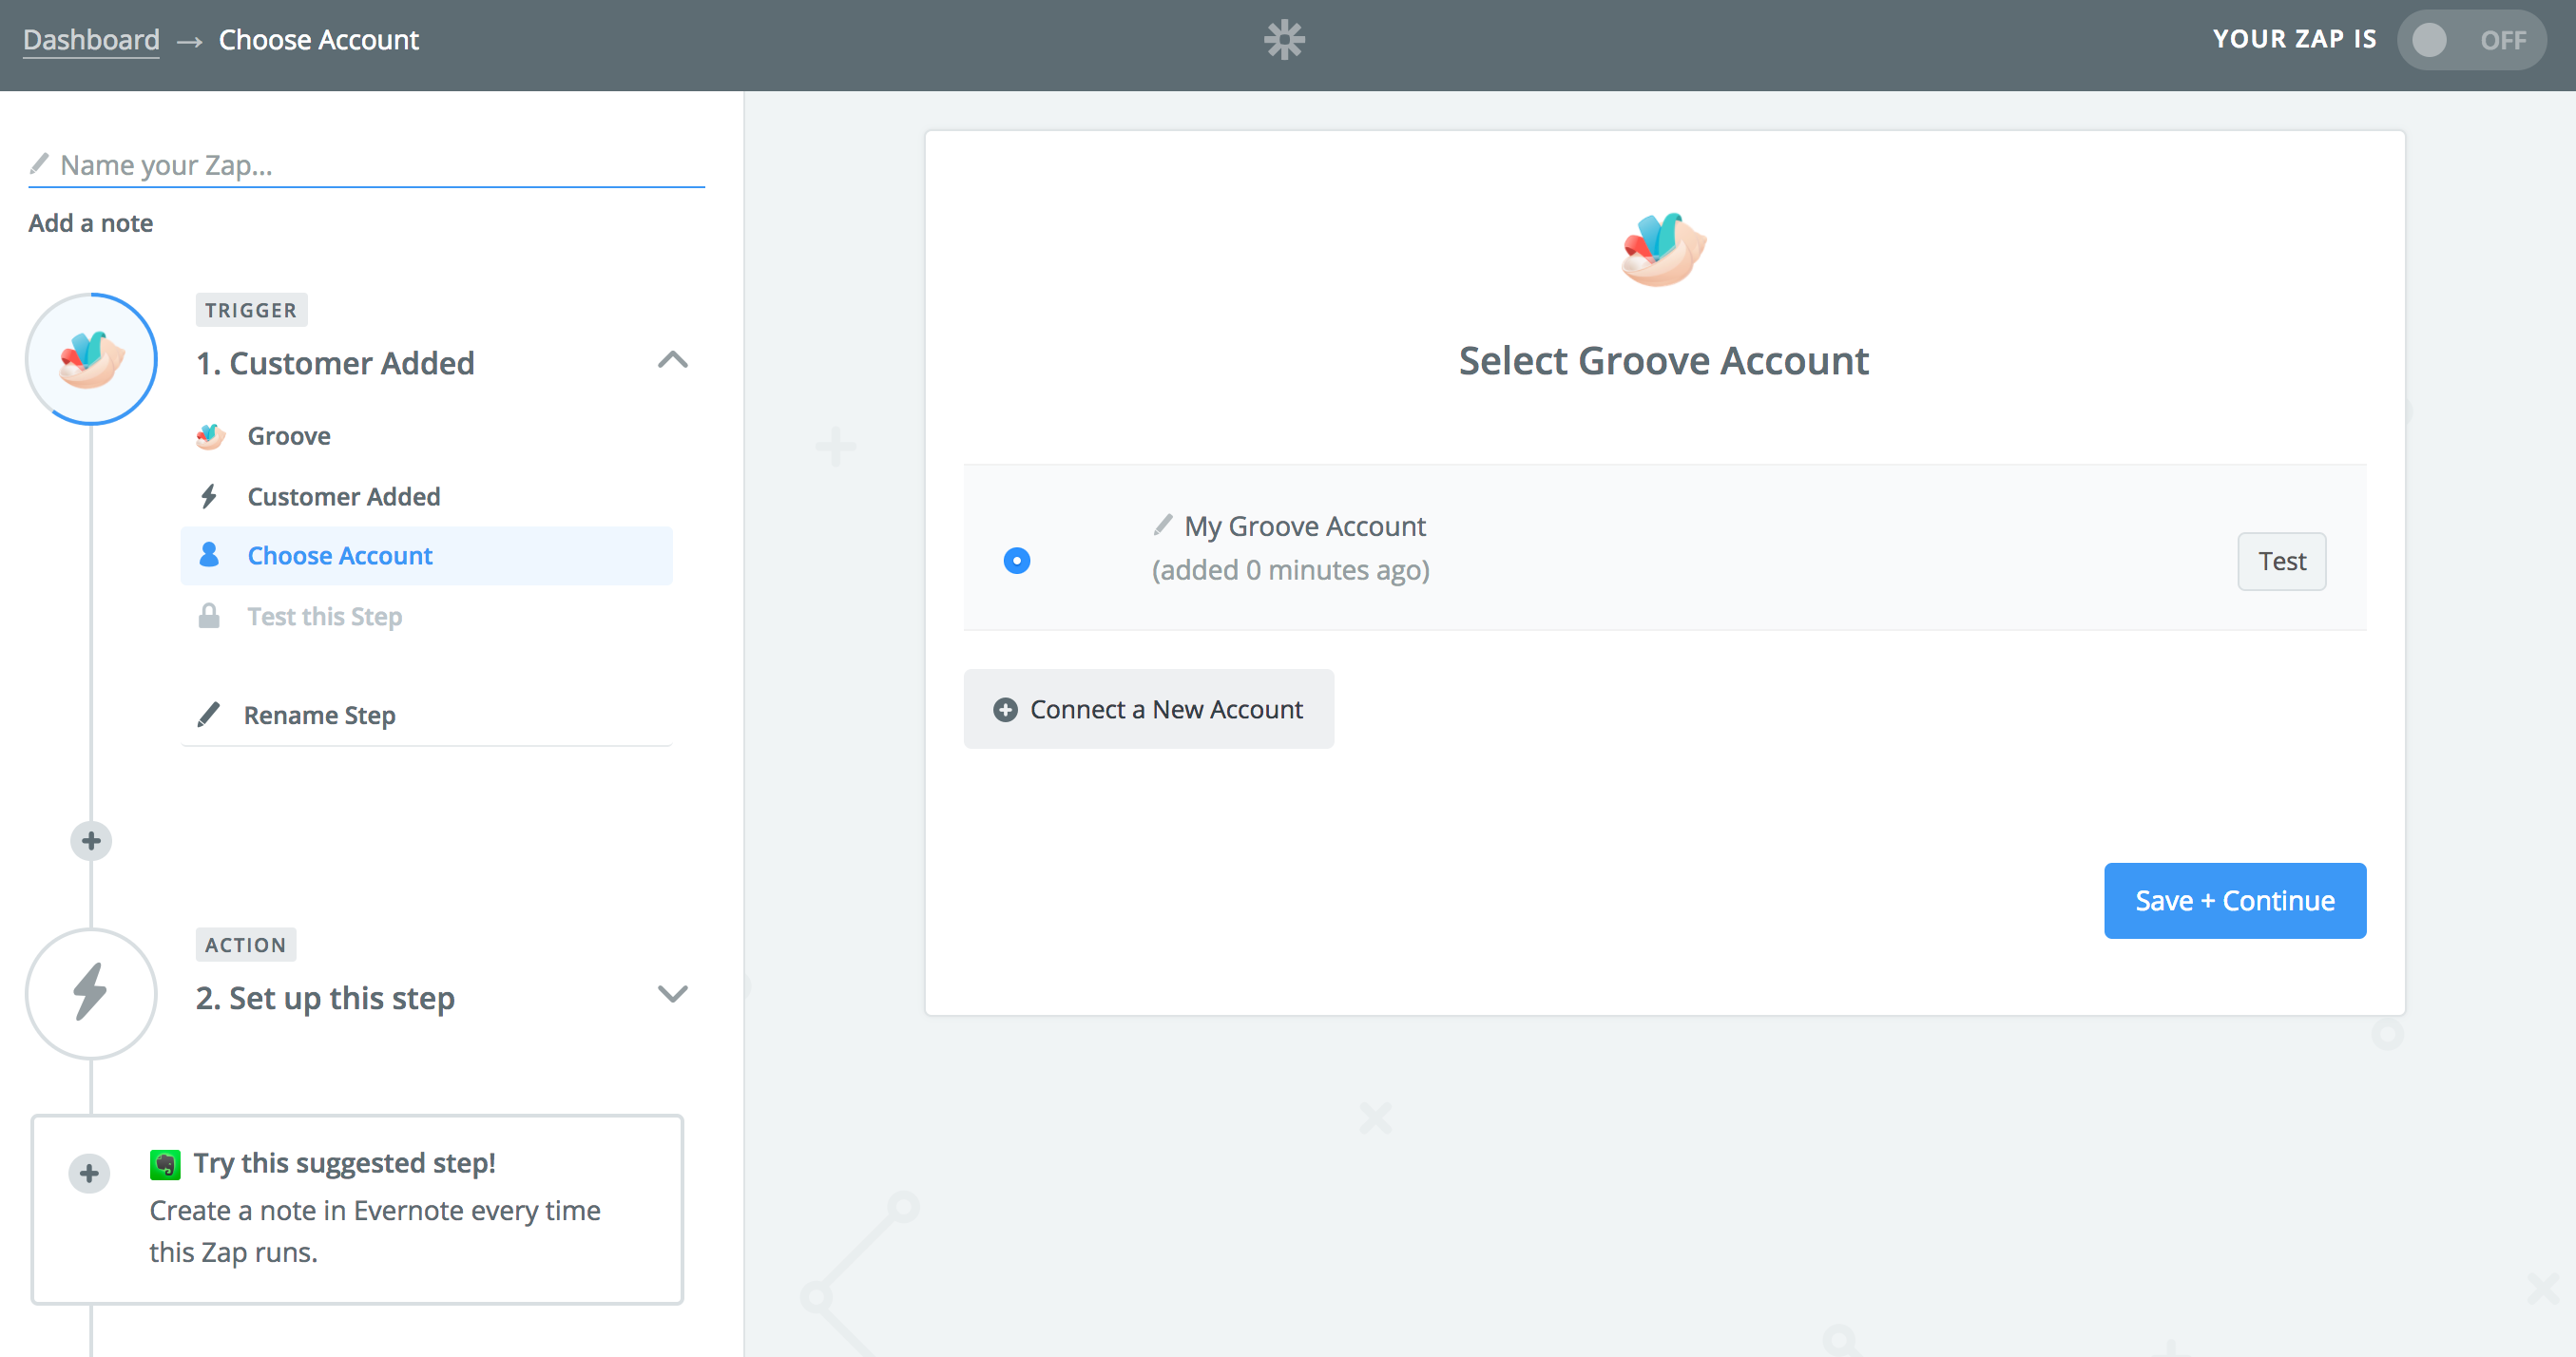Click the Test button for Groove account

pyautogui.click(x=2281, y=561)
